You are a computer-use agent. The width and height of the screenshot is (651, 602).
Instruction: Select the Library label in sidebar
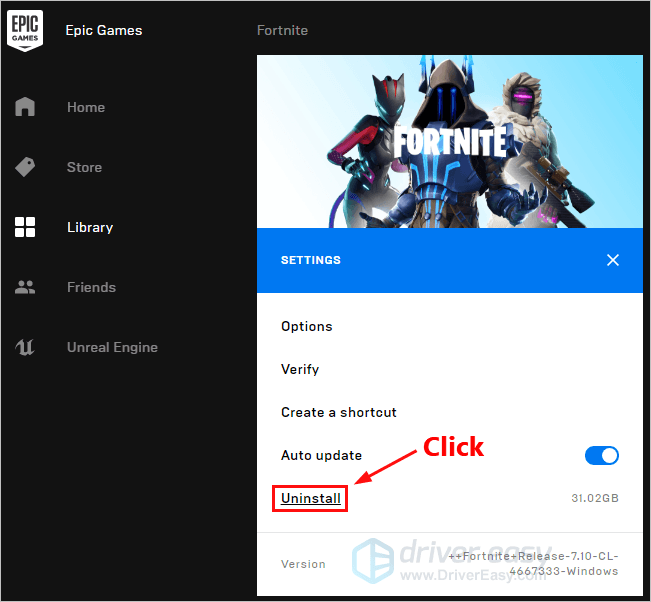[90, 228]
